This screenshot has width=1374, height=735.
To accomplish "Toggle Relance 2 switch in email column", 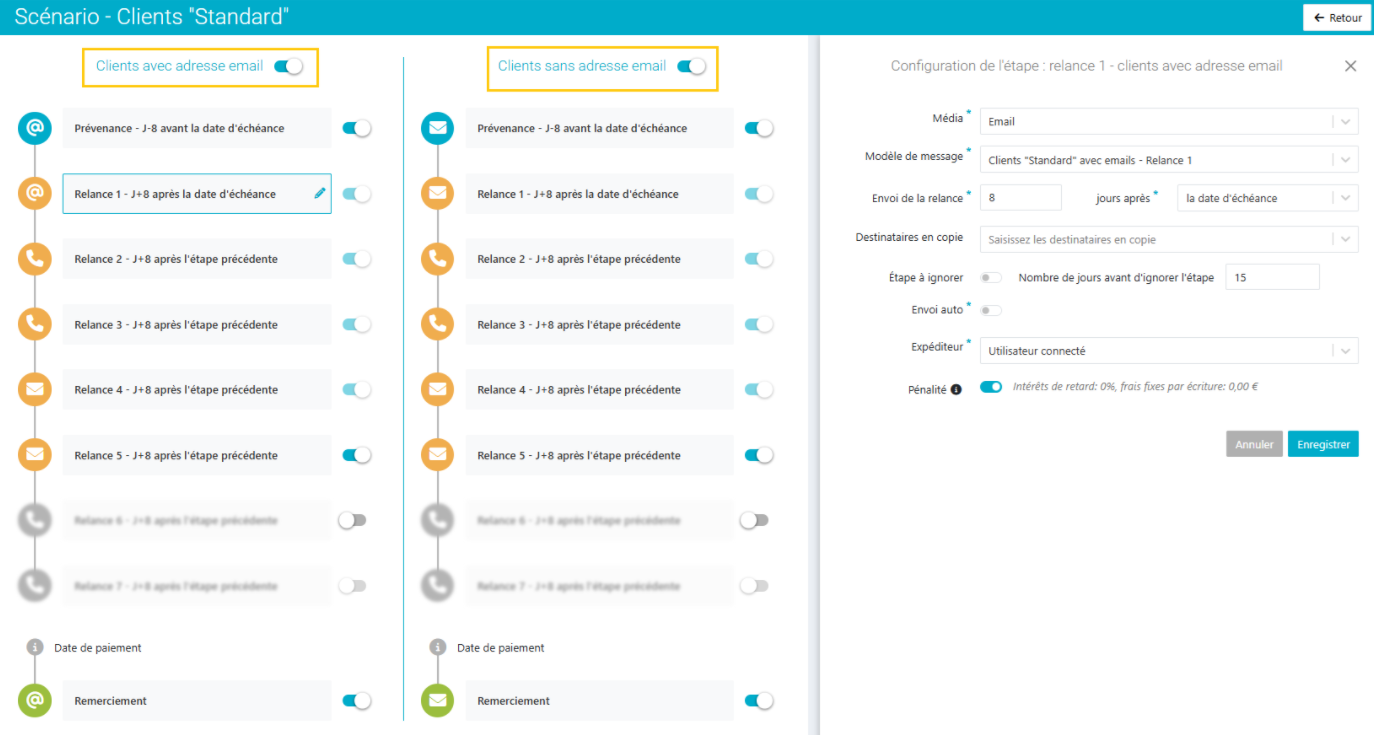I will click(x=357, y=259).
